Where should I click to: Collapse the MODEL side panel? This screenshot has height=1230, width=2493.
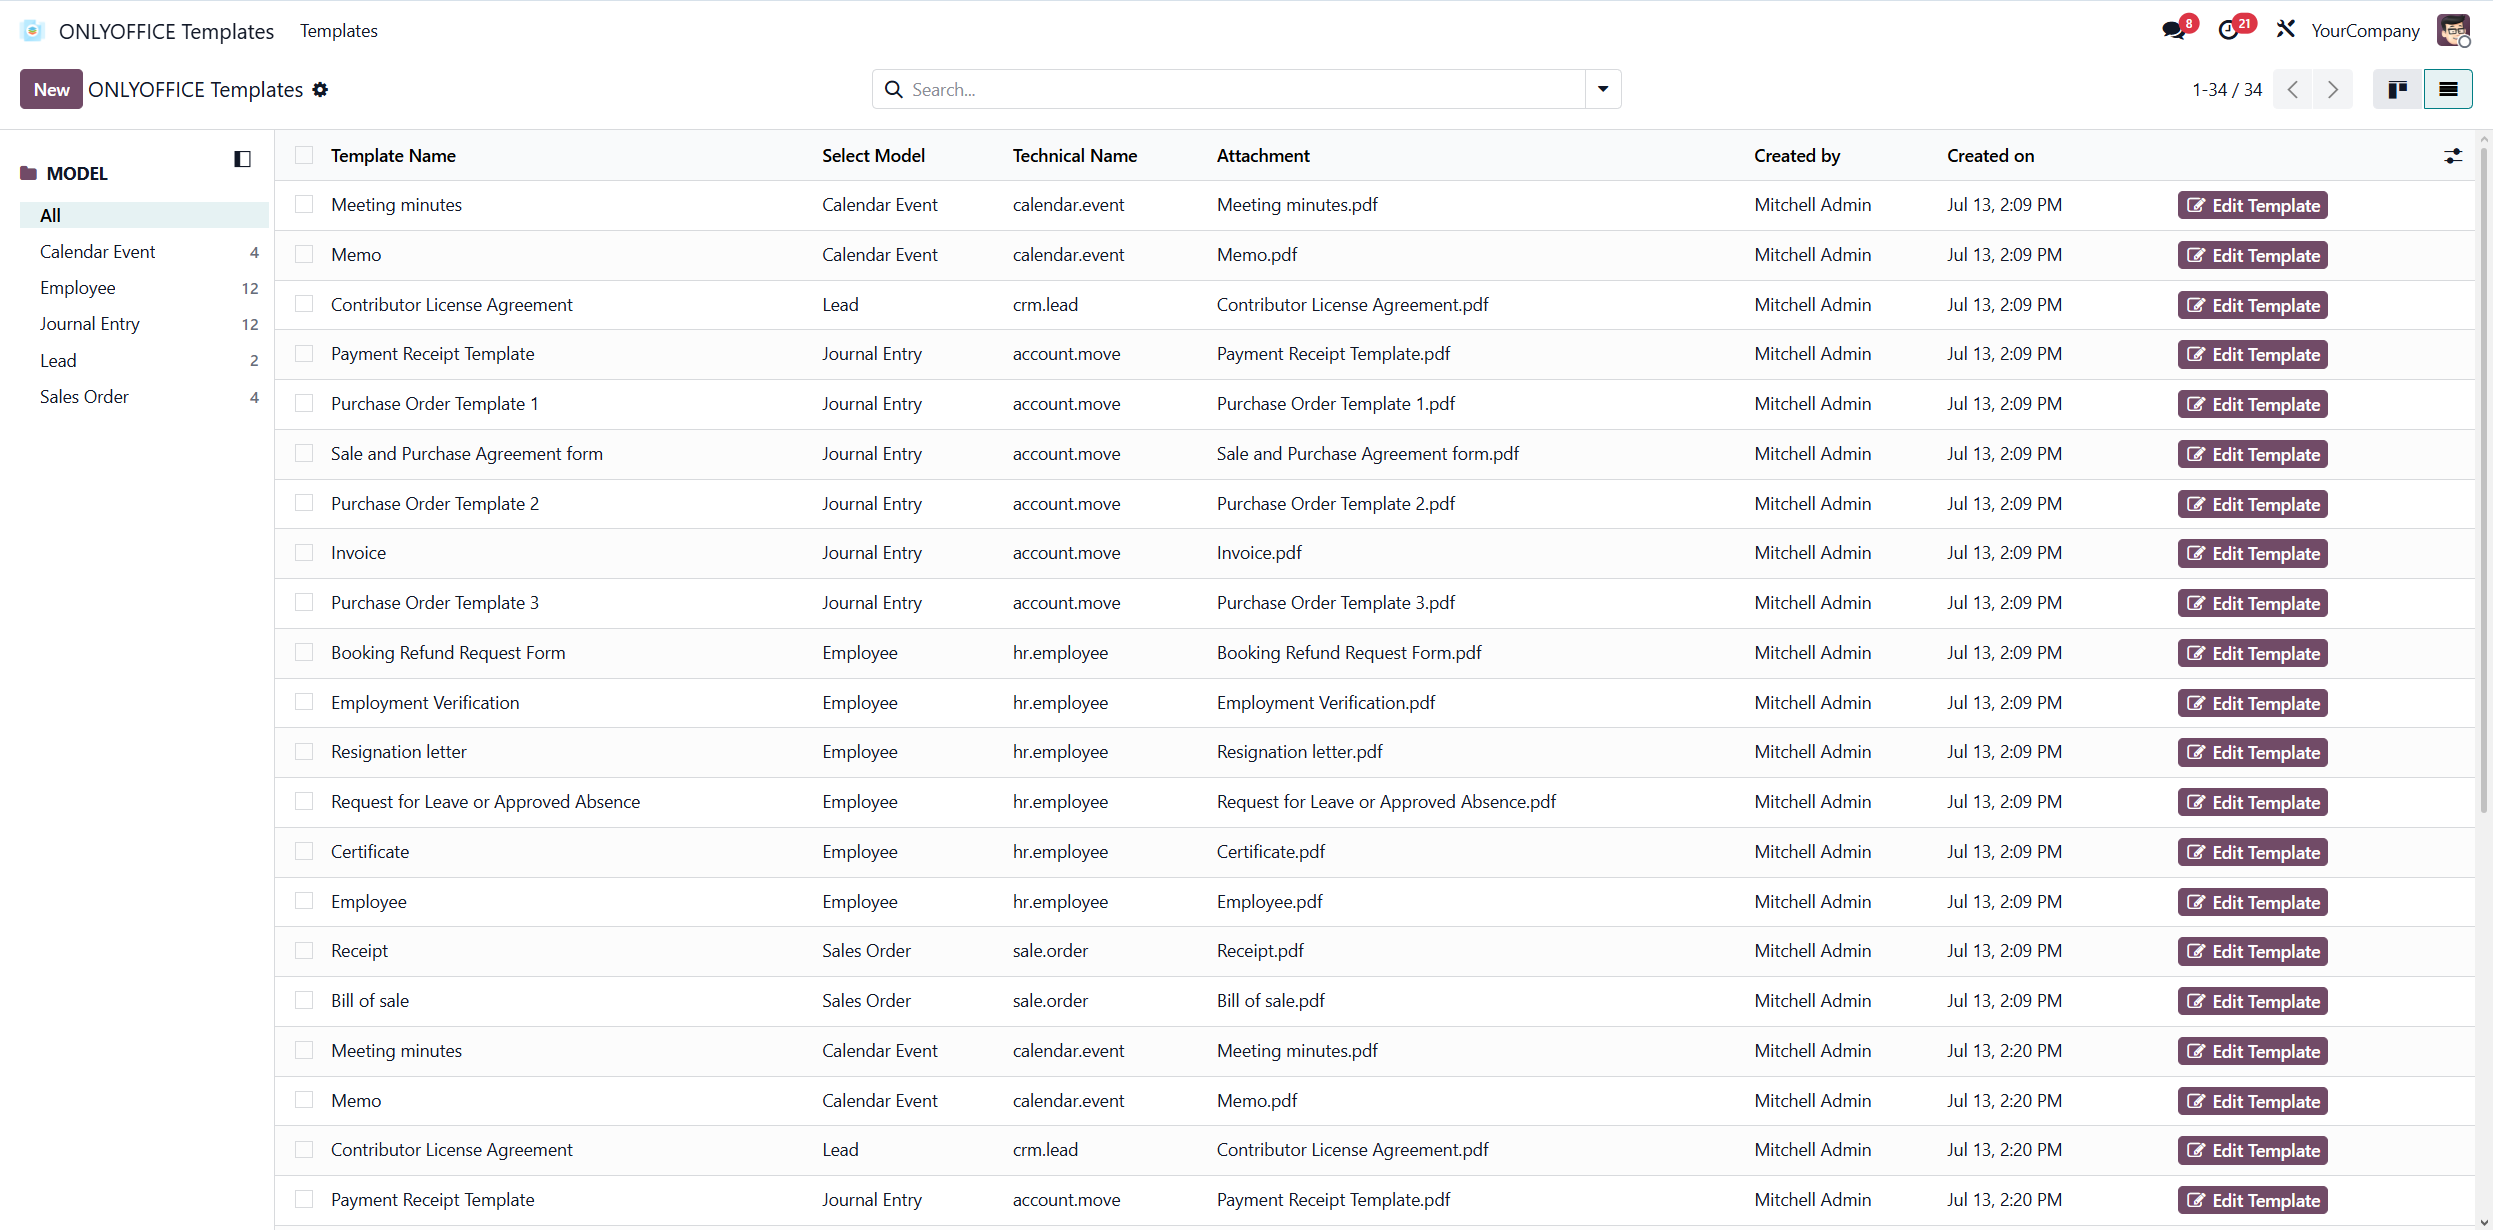tap(242, 159)
